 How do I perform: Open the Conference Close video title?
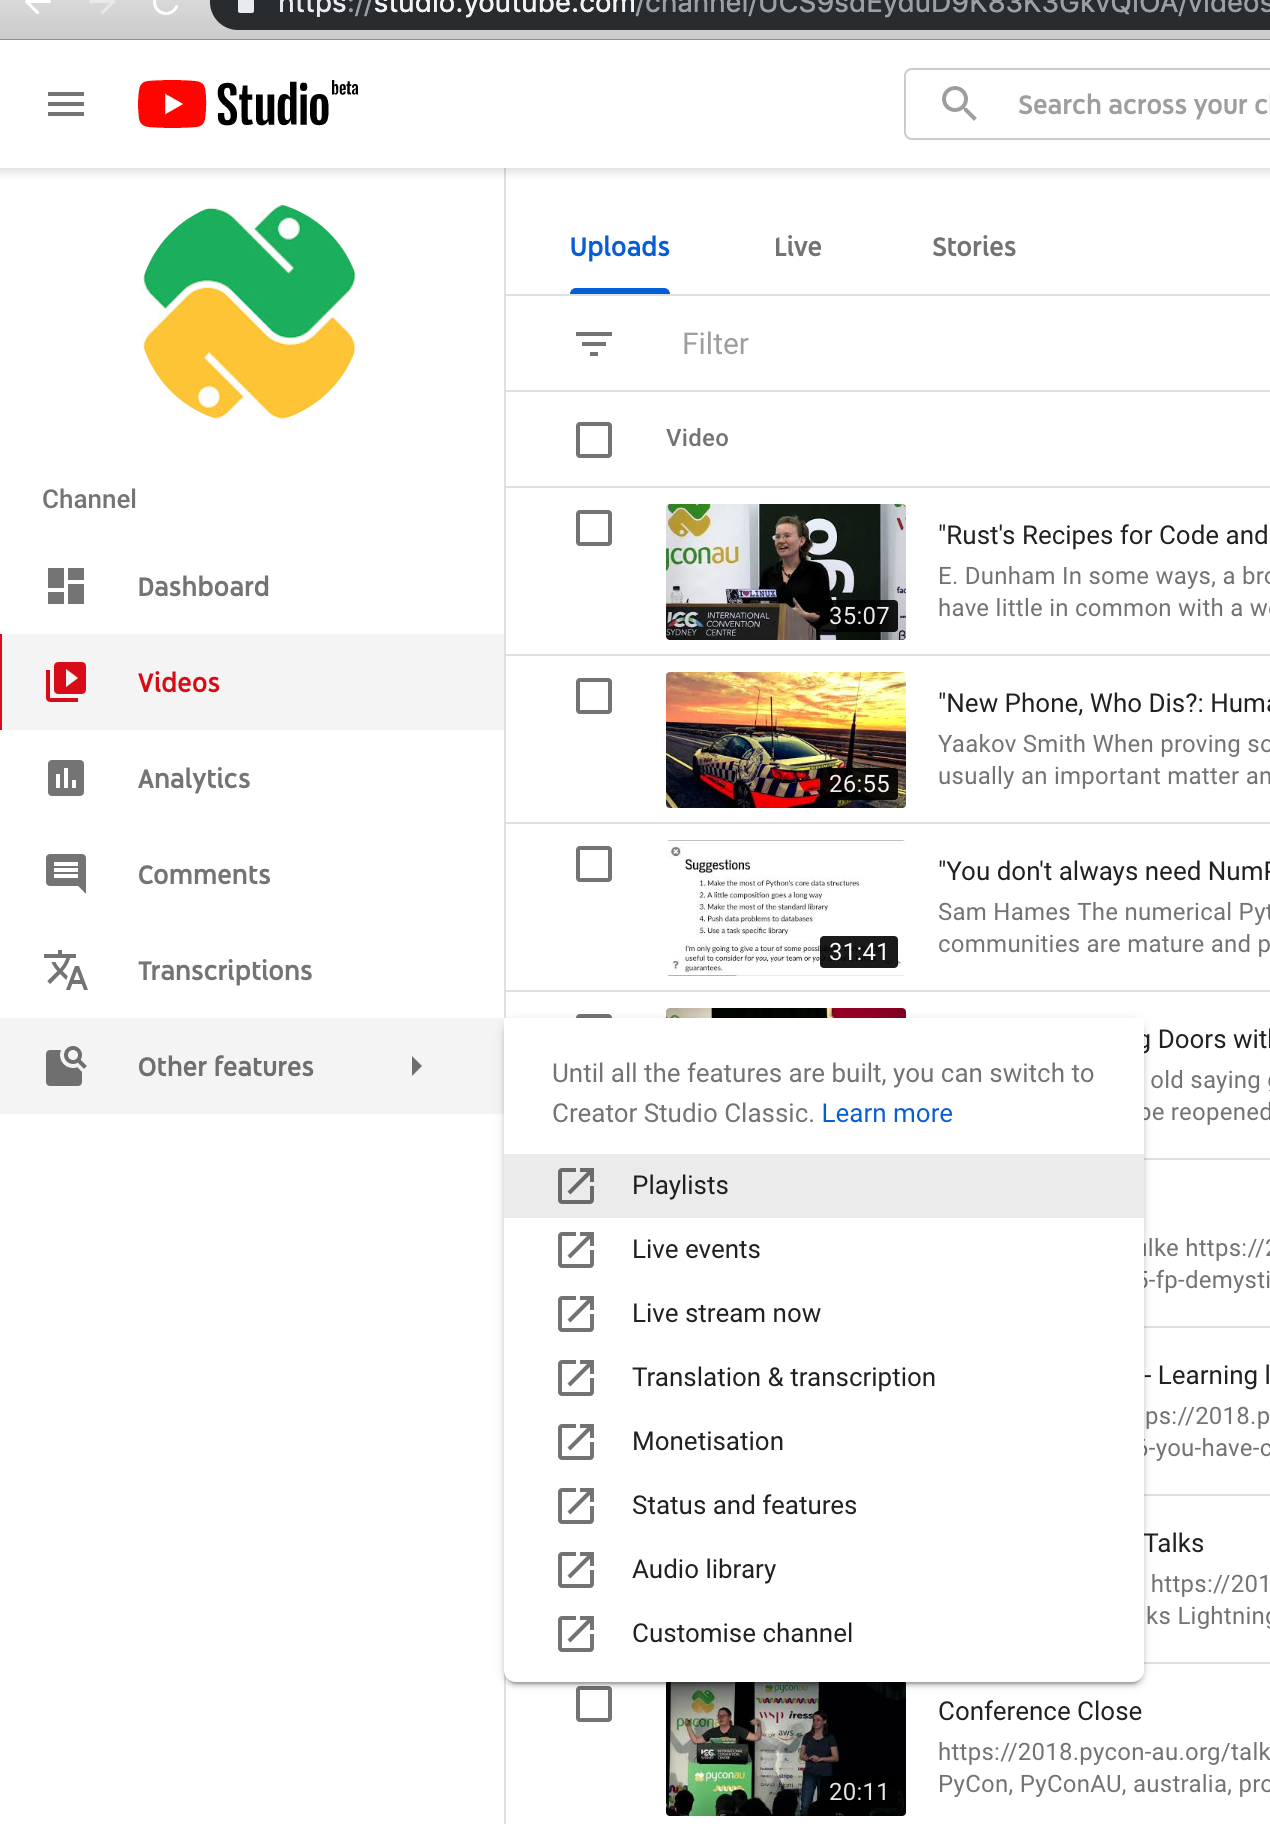pos(1039,1711)
